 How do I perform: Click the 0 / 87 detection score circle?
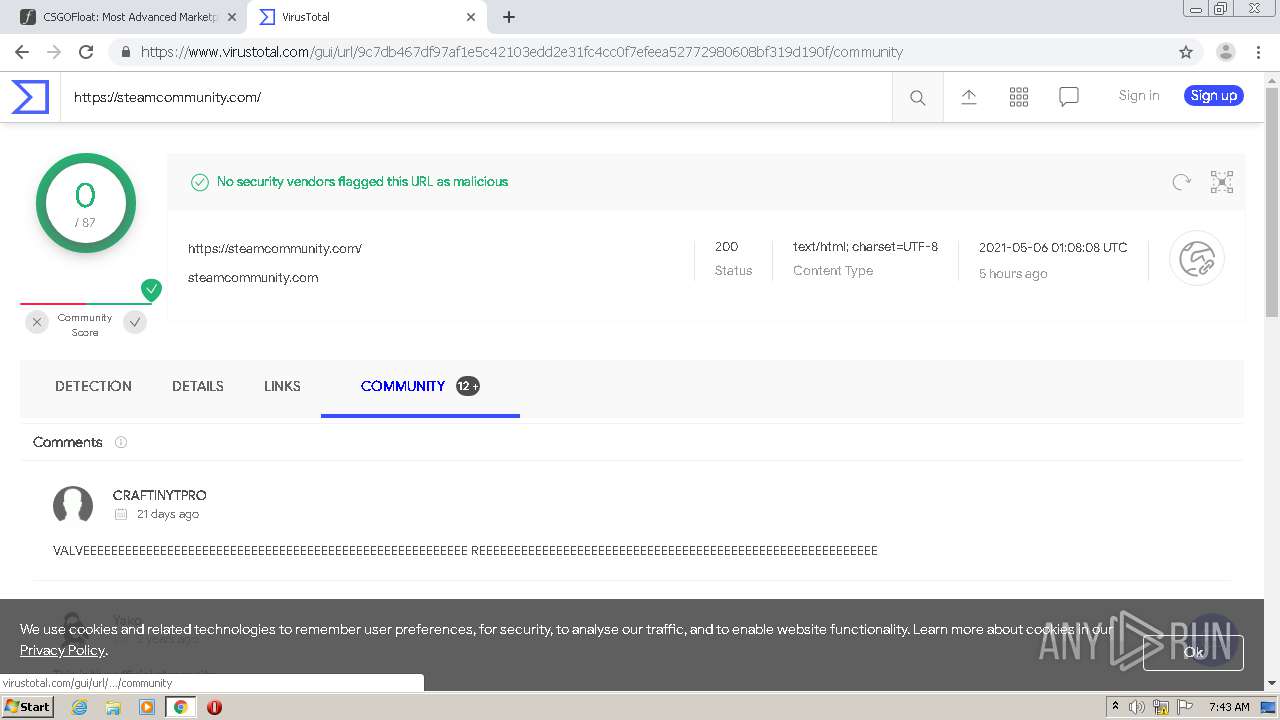point(86,203)
